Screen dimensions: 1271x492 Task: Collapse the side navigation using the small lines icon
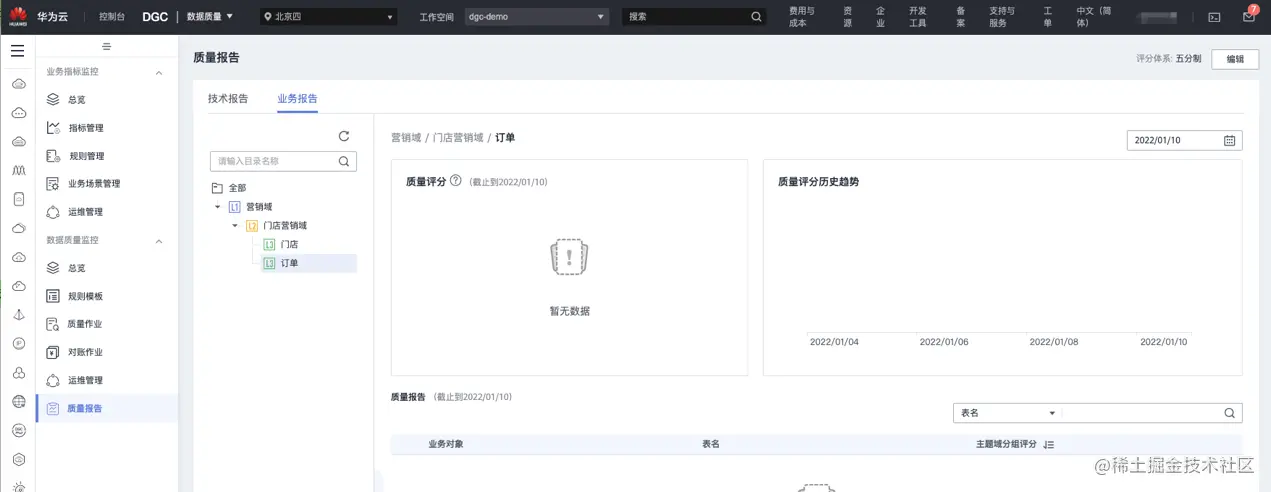click(x=107, y=47)
